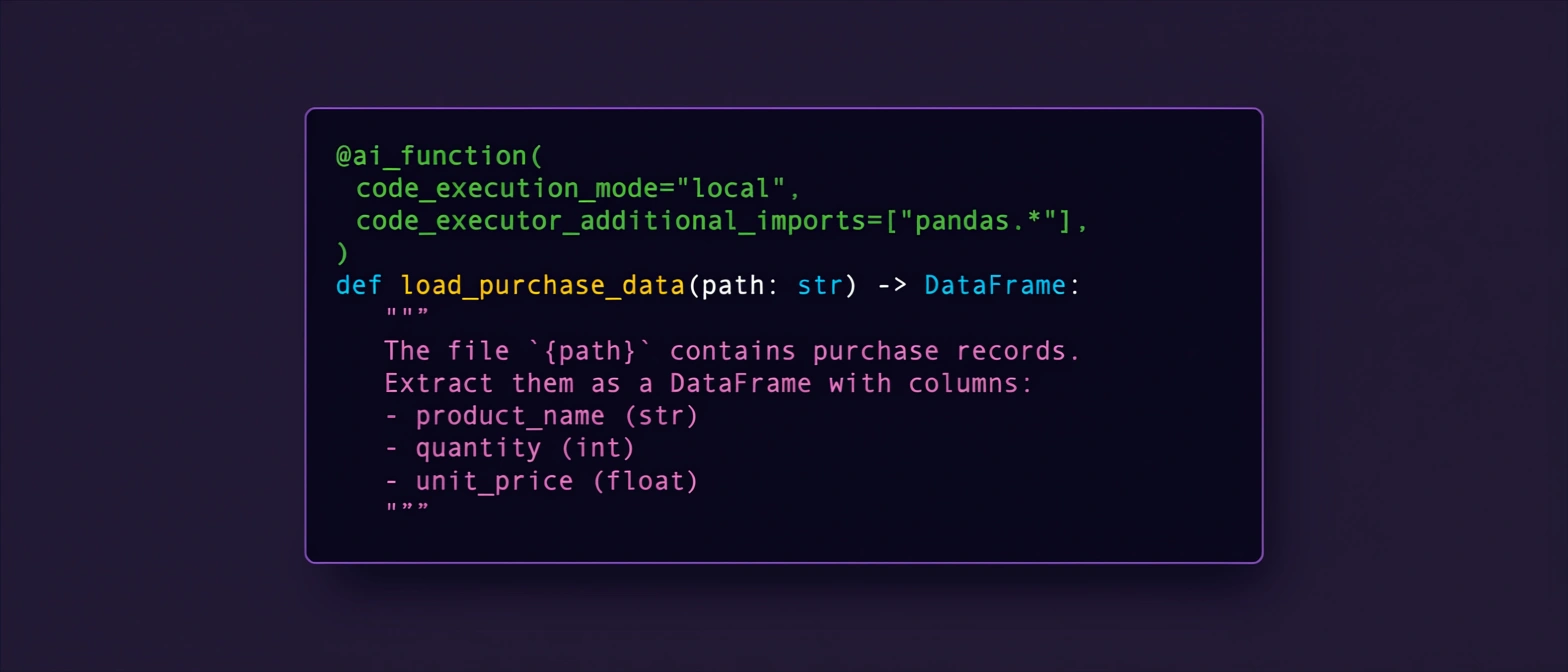Click the @ai_function decorator name
The image size is (1568, 672).
point(432,156)
